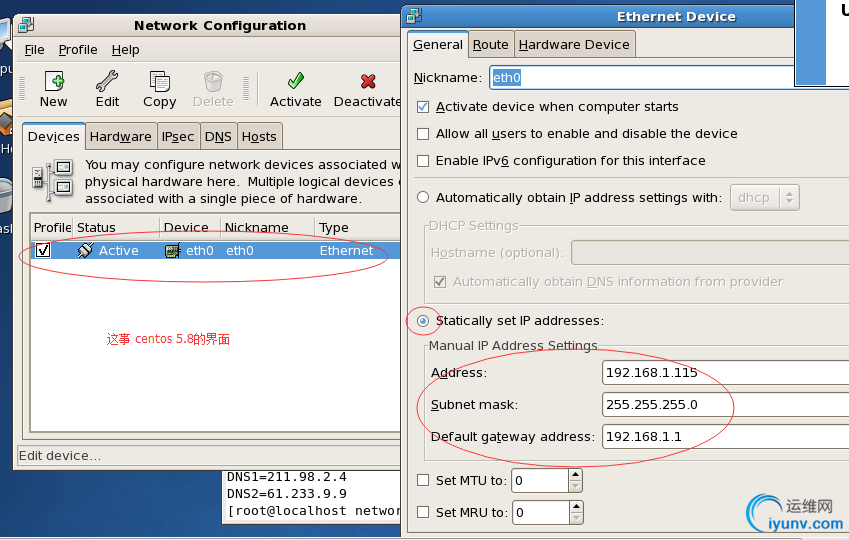The image size is (849, 540).
Task: Open the Route tab
Action: [491, 44]
